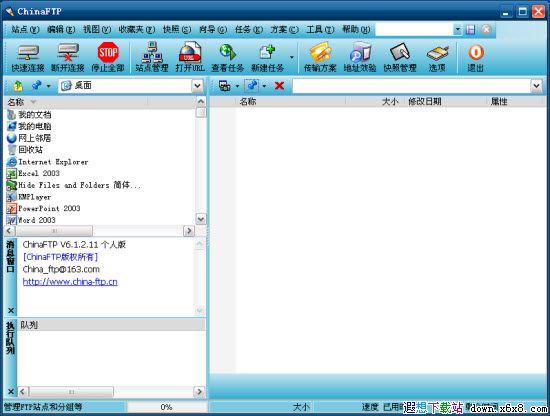Image resolution: width=550 pixels, height=416 pixels.
Task: Click the local pane pin icon
Action: click(x=36, y=85)
